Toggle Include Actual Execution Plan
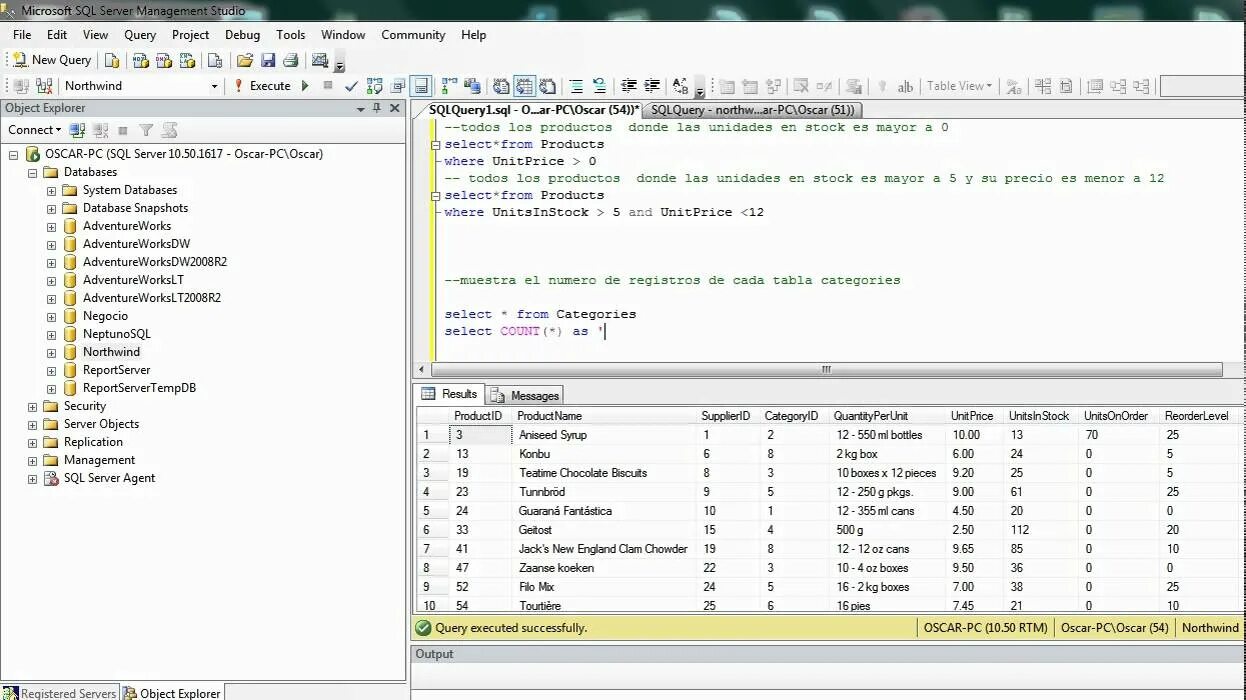1246x700 pixels. (450, 86)
